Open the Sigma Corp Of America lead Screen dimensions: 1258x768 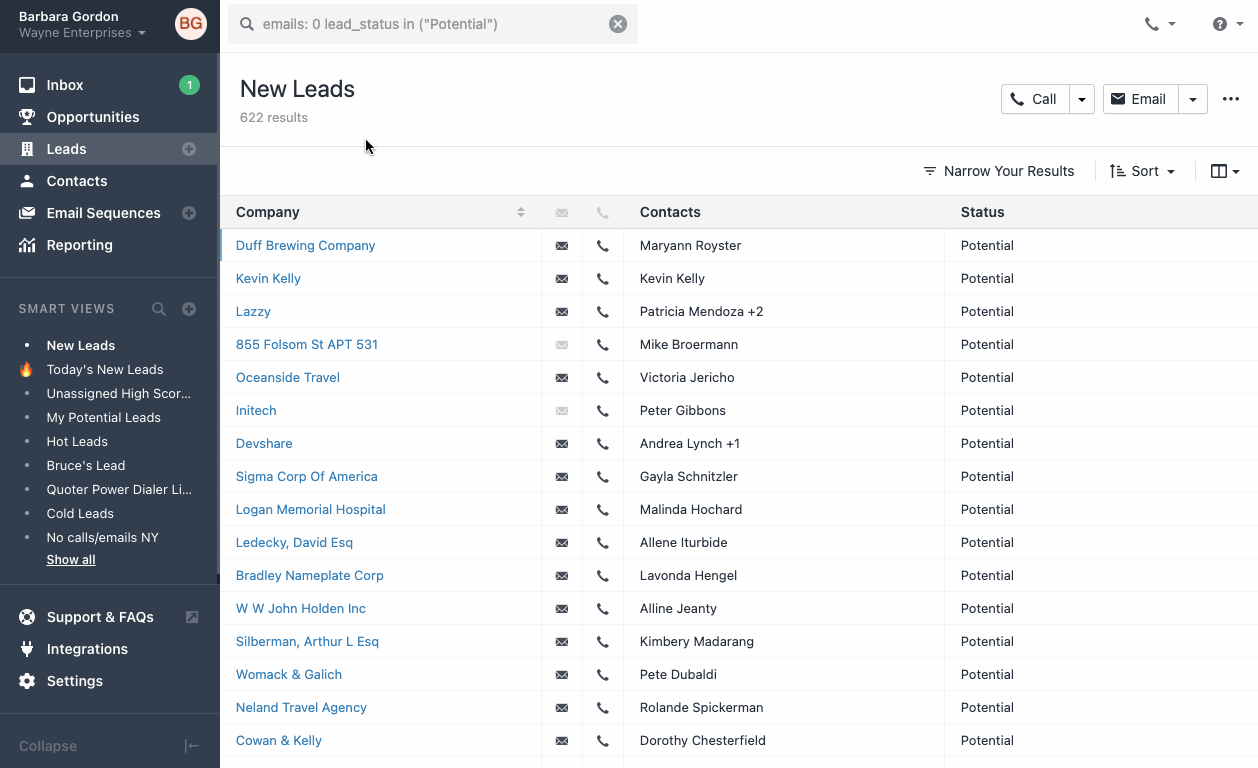click(306, 476)
